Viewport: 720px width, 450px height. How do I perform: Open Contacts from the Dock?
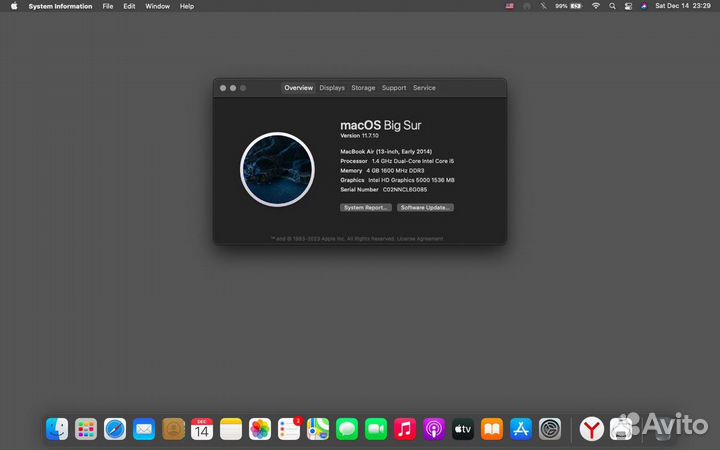pos(173,429)
